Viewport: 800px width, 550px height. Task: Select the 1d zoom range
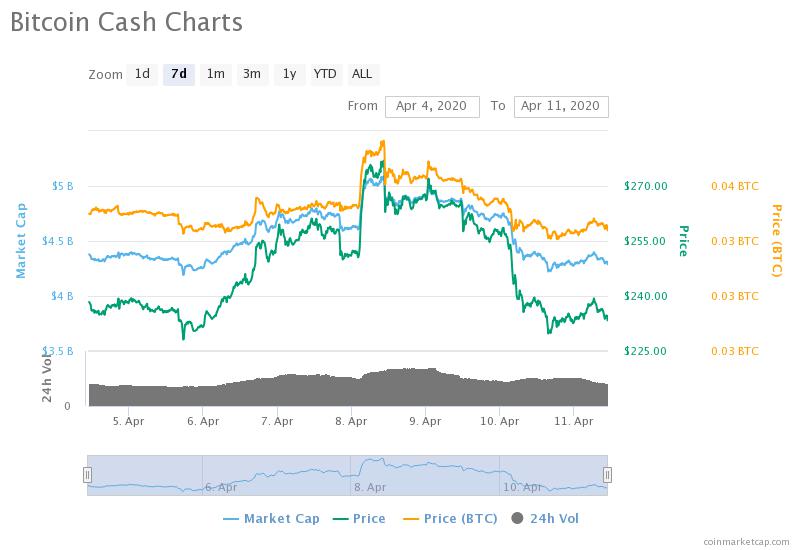click(x=142, y=74)
